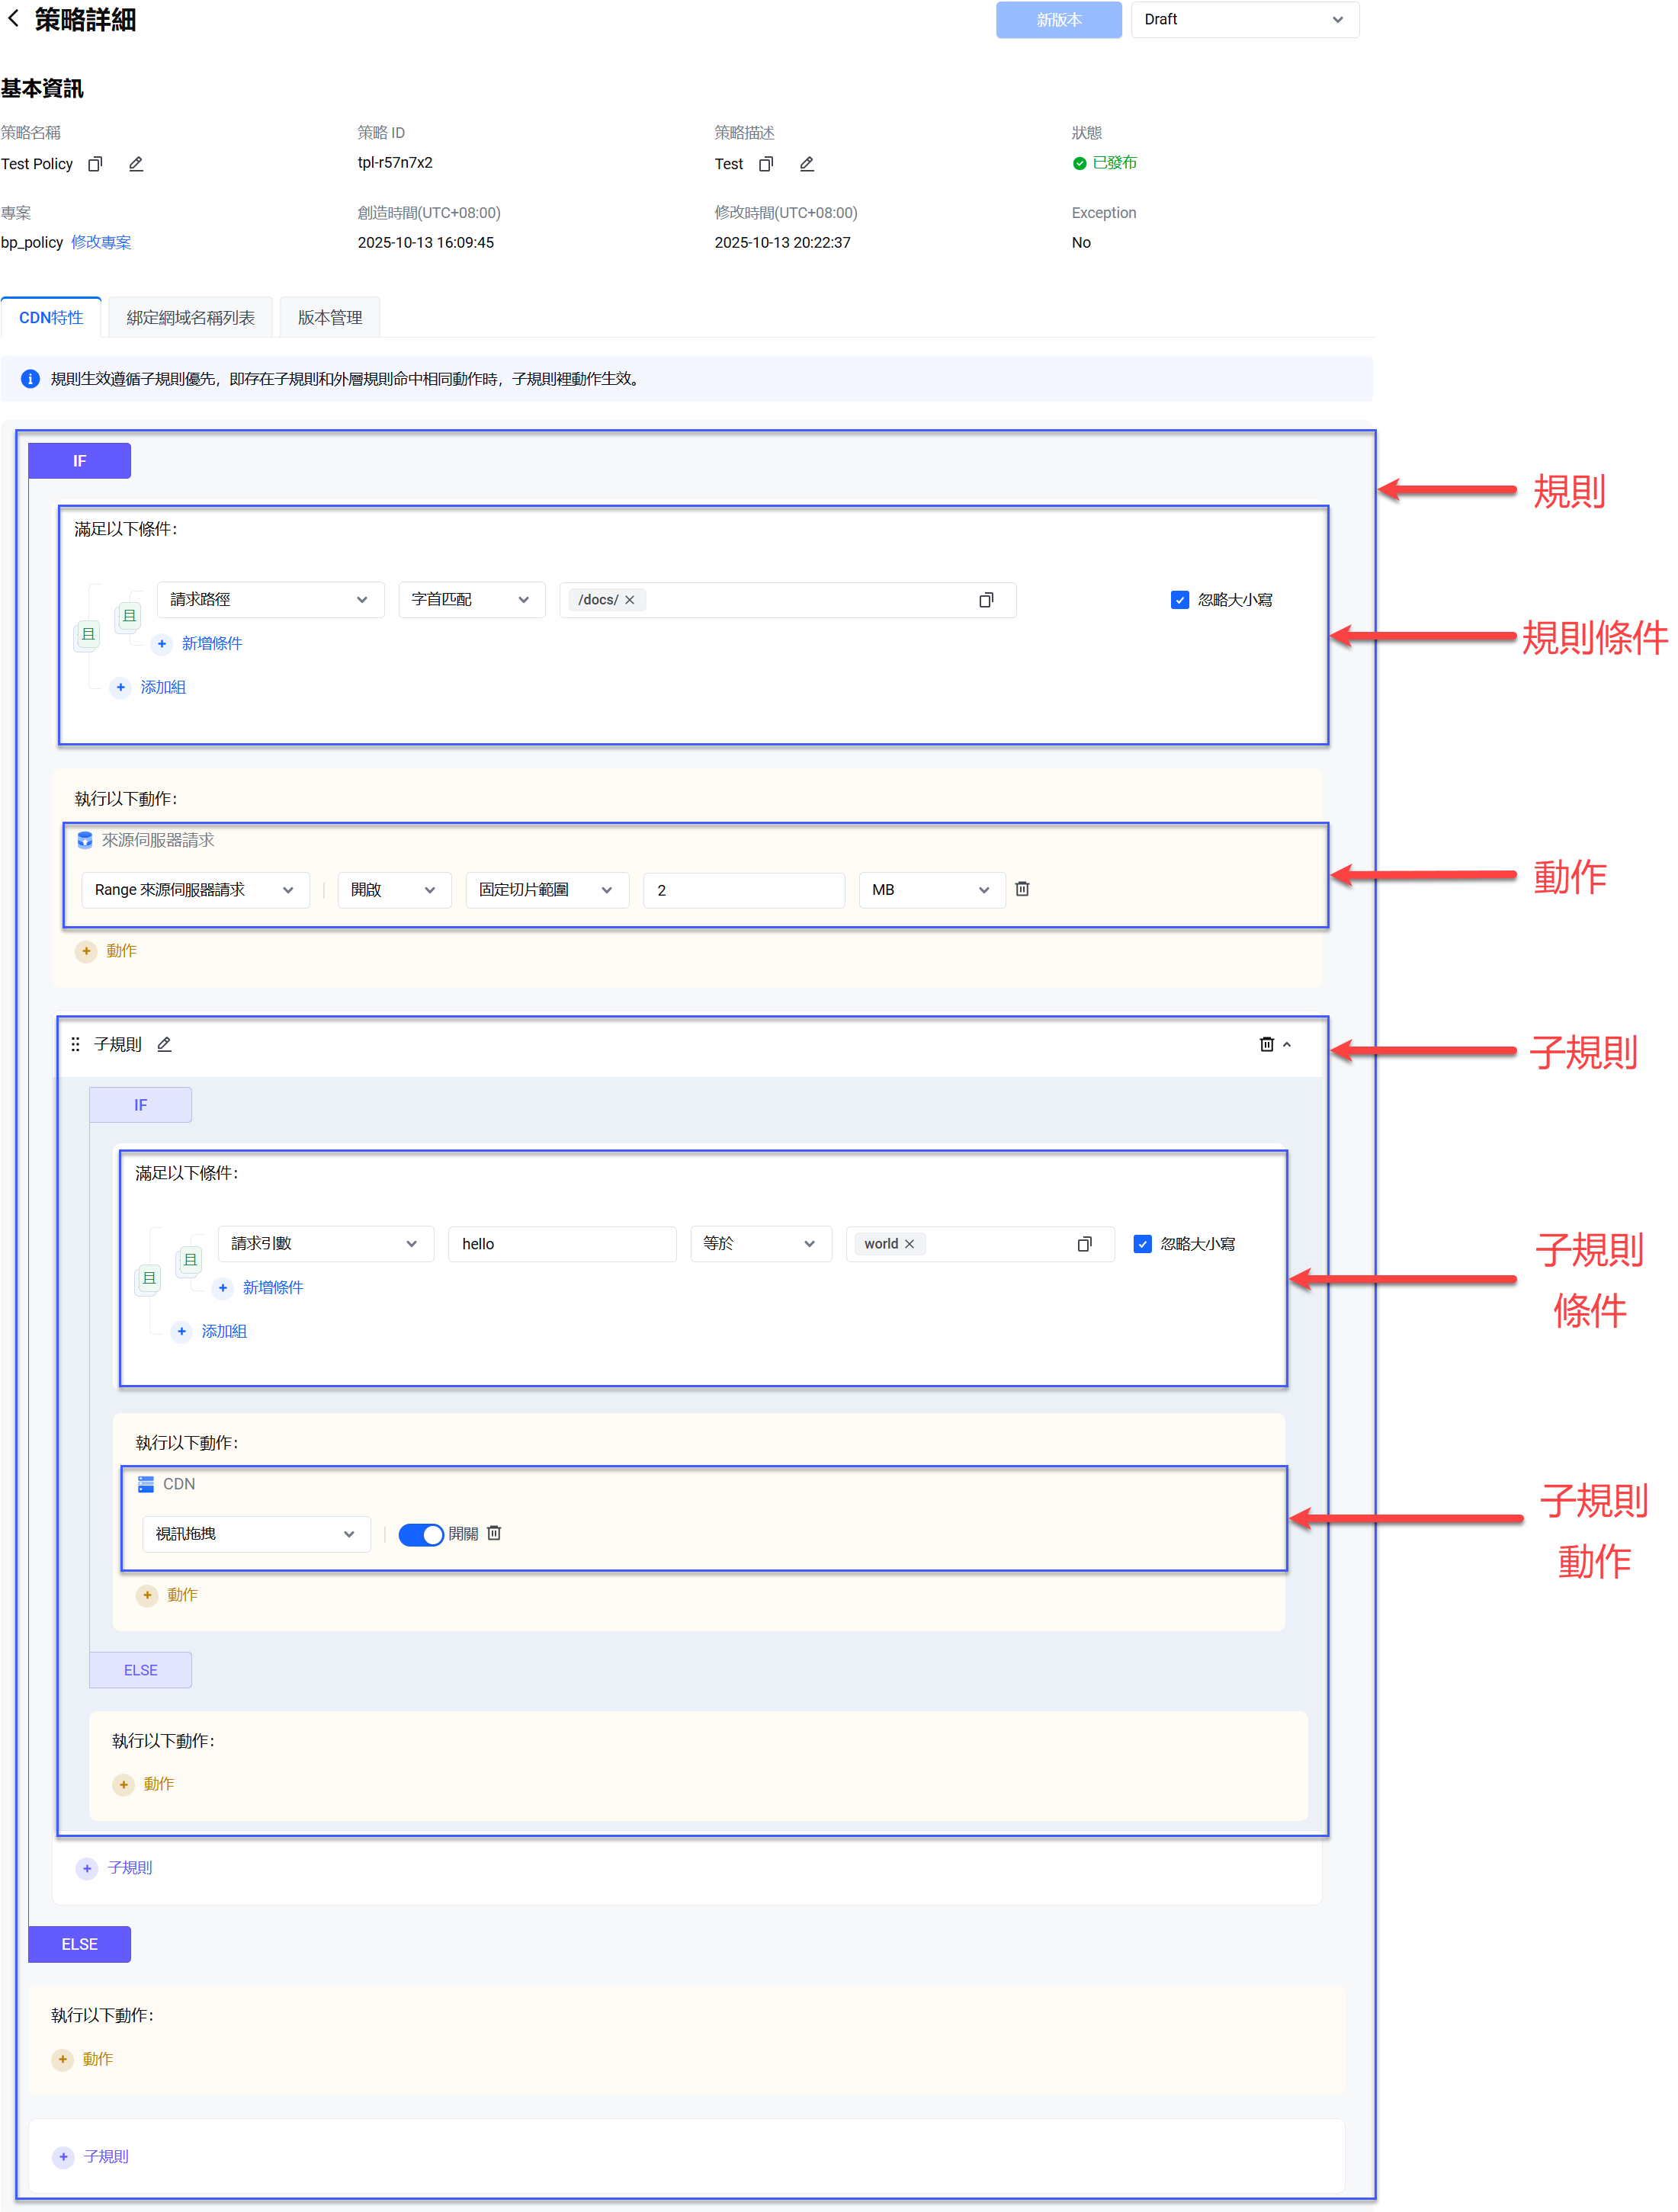This screenshot has width=1678, height=2212.
Task: Uncheck 忽略大小寫 in the sub-rule condition
Action: pos(1143,1244)
